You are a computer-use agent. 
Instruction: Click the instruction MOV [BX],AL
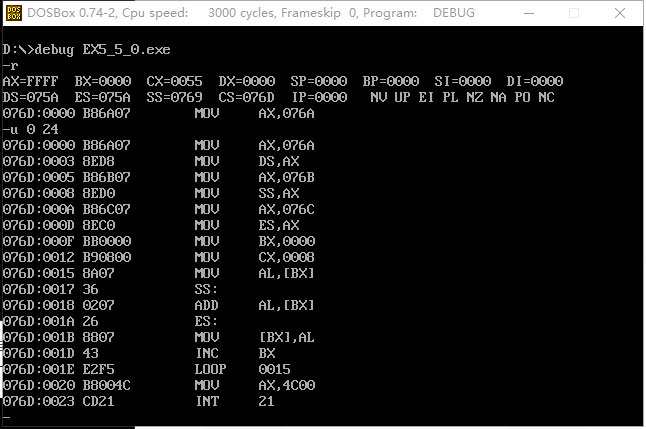pos(254,338)
